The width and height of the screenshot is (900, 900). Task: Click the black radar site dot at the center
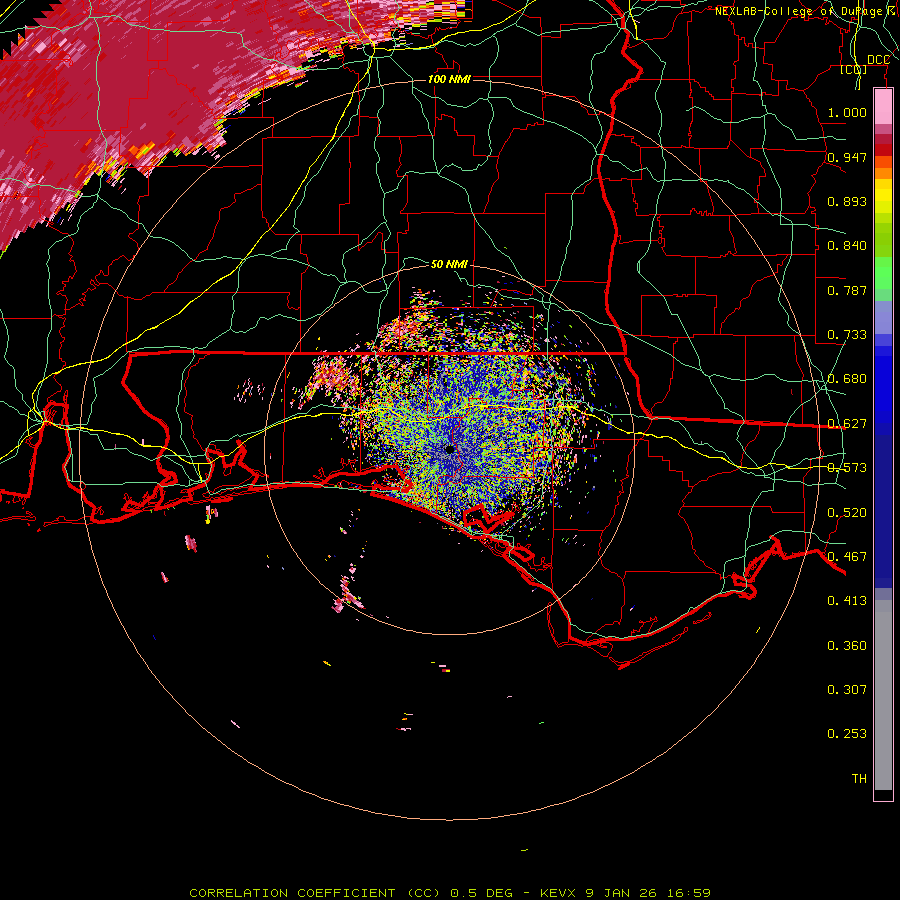449,449
